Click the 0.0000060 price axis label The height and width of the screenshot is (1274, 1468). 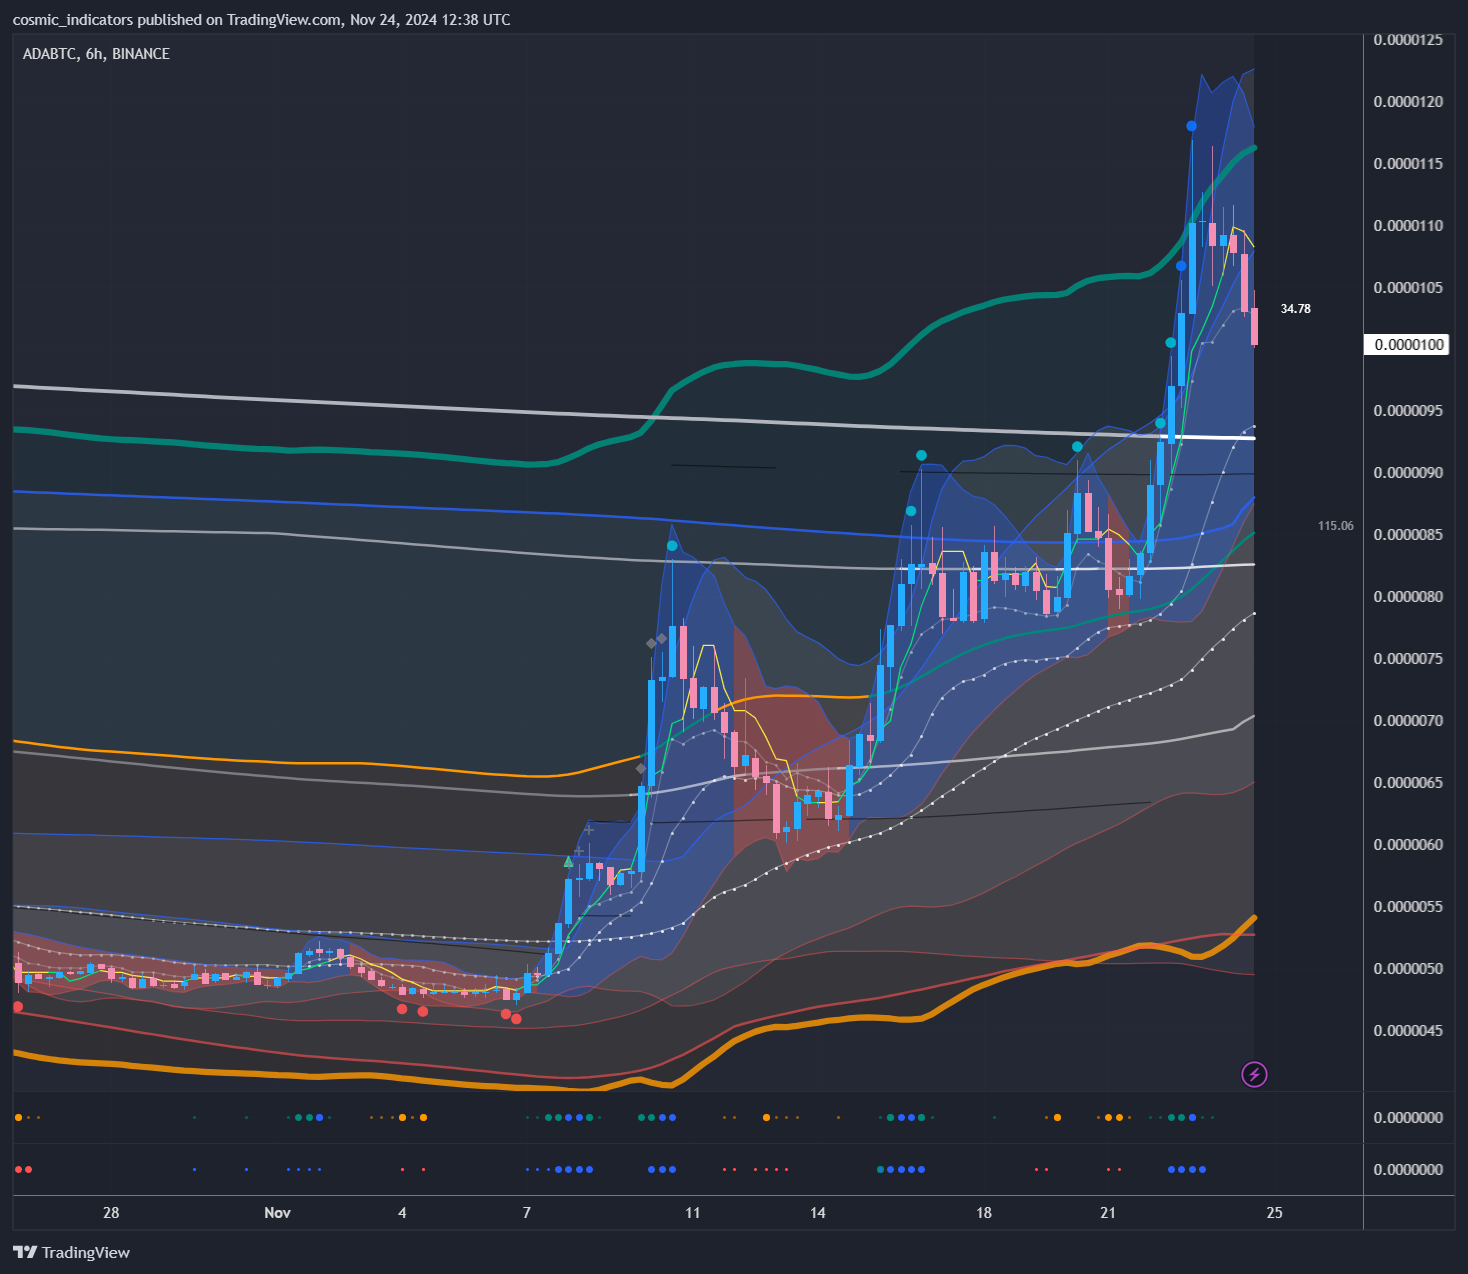1408,845
